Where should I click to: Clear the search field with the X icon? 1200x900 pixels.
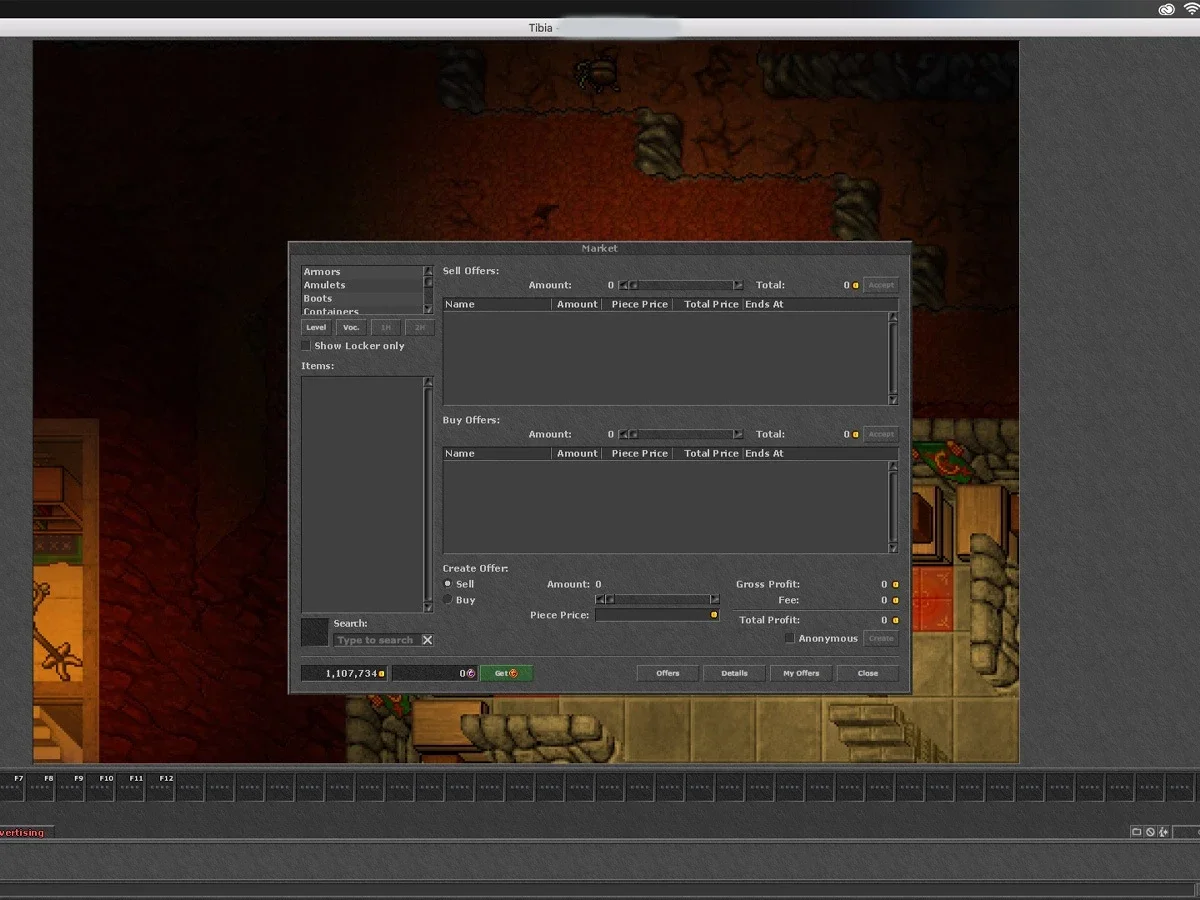(x=427, y=640)
